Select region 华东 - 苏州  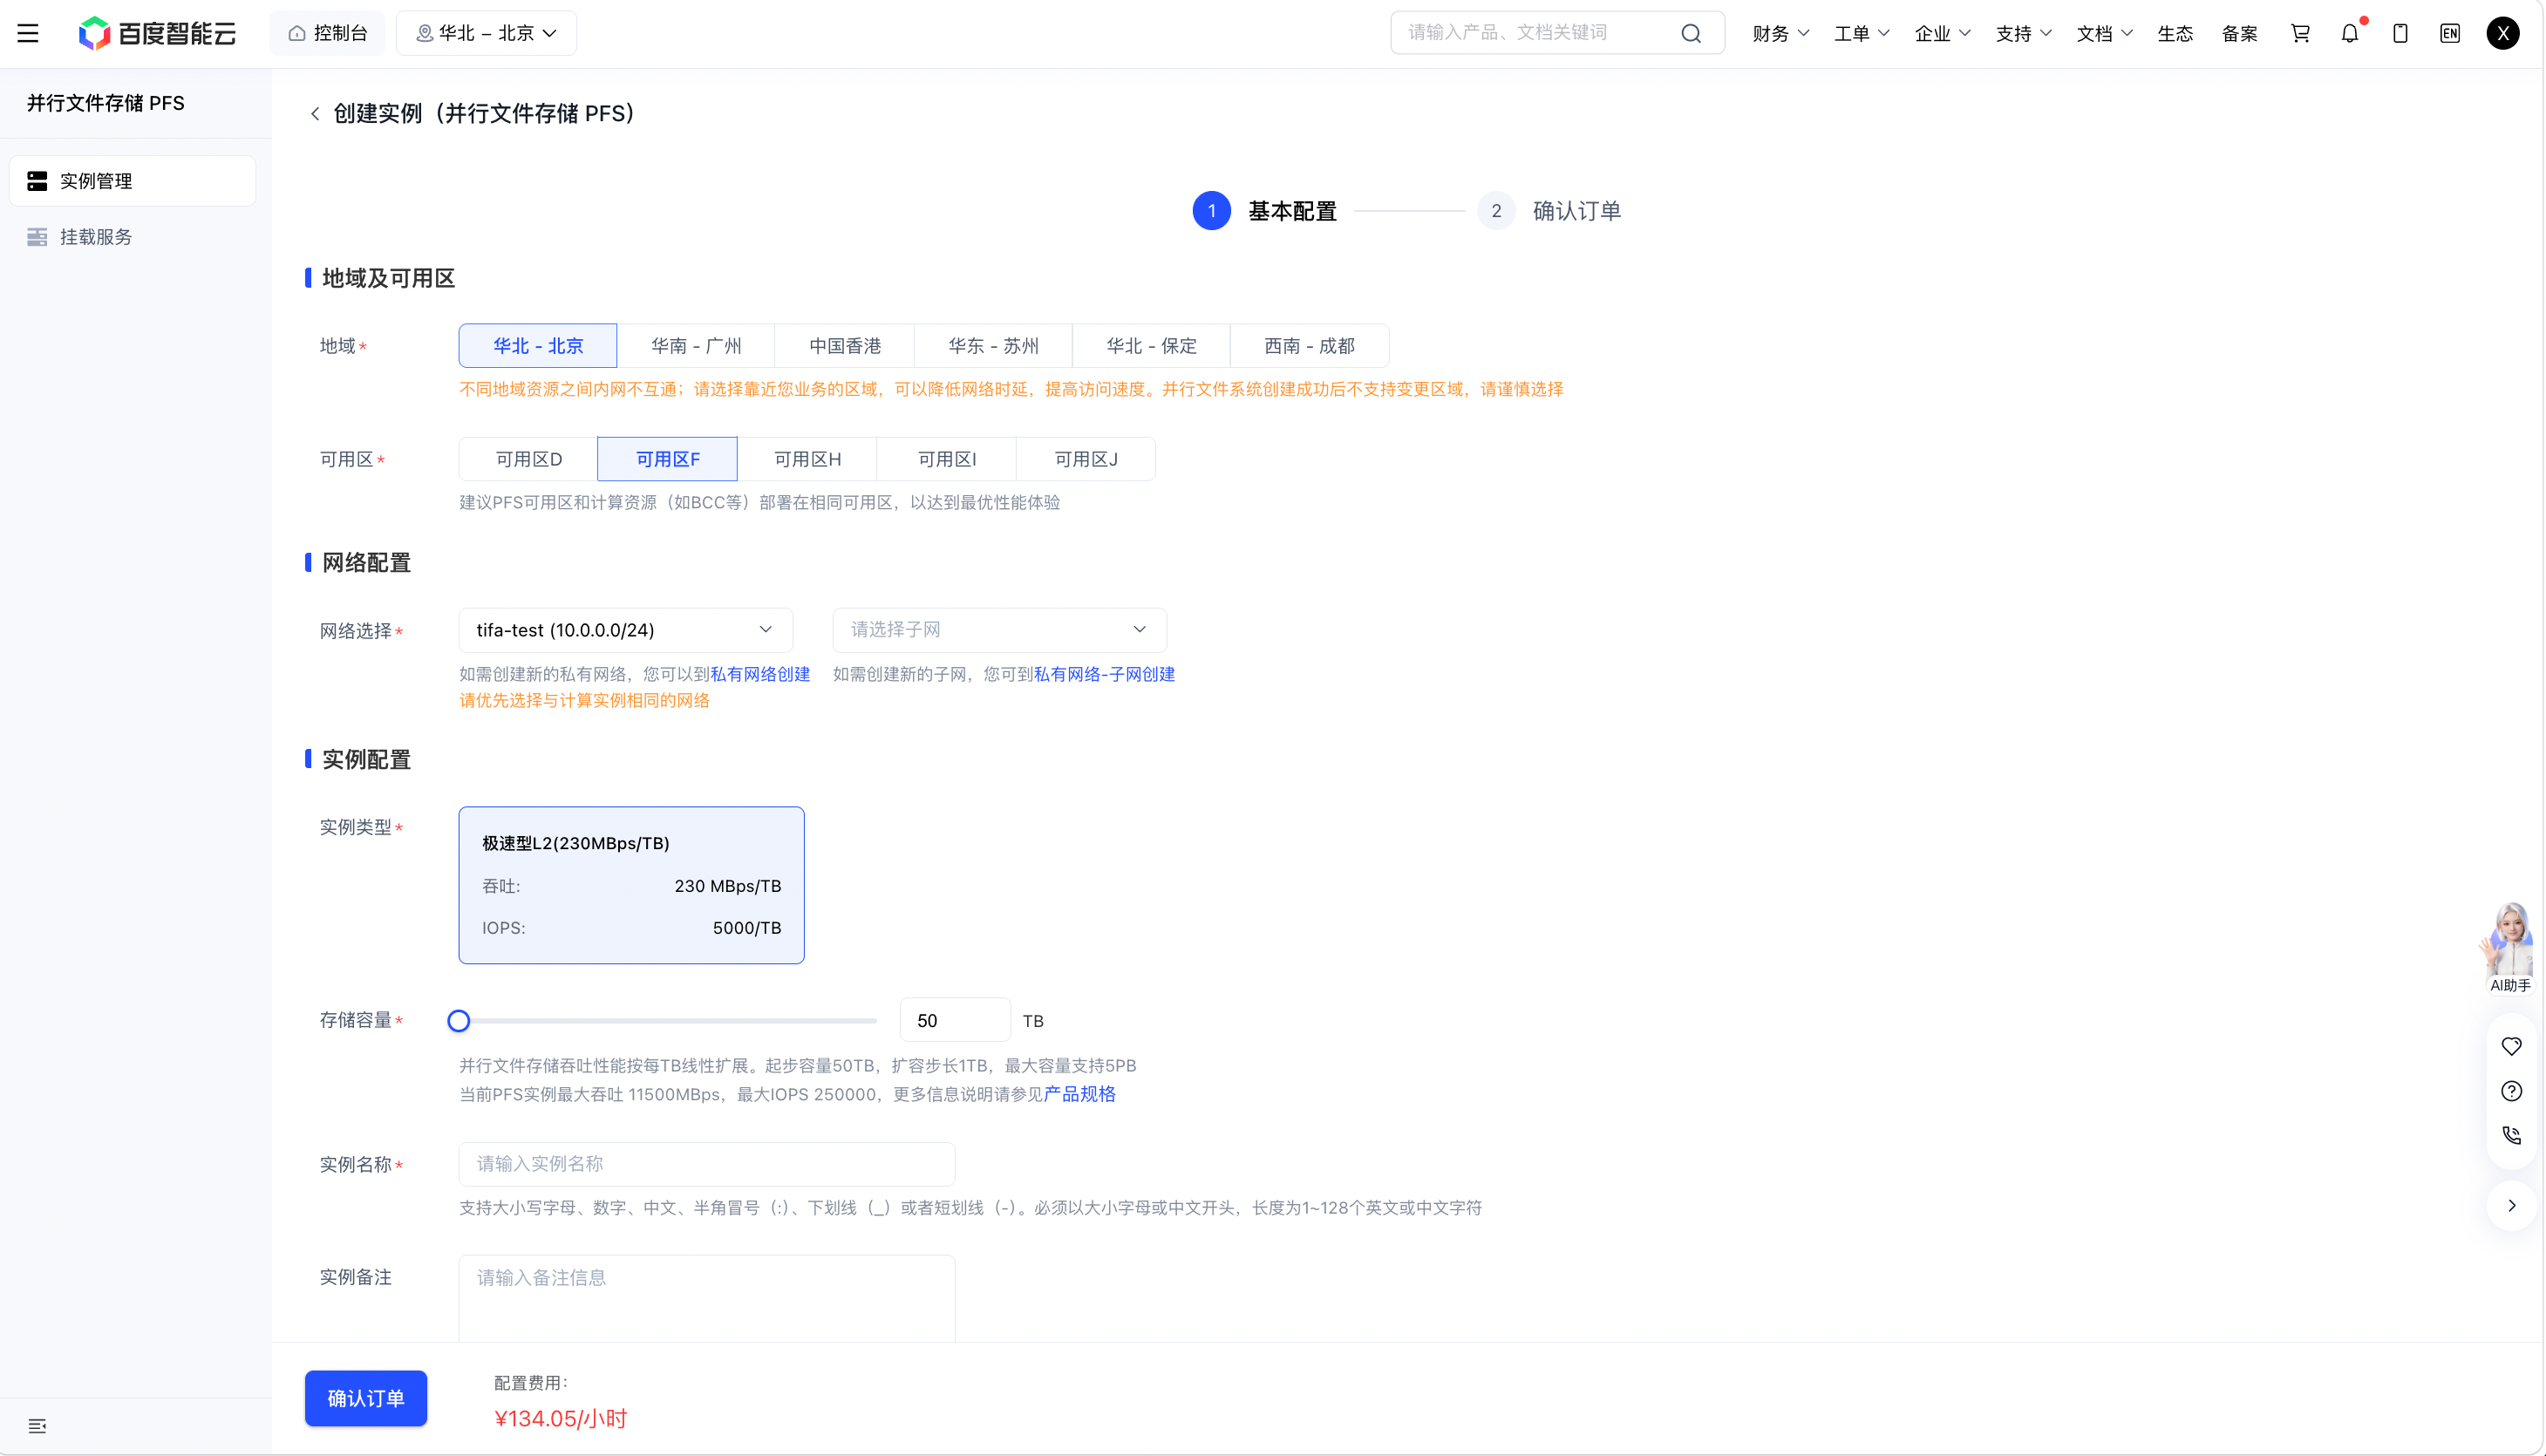pos(993,346)
